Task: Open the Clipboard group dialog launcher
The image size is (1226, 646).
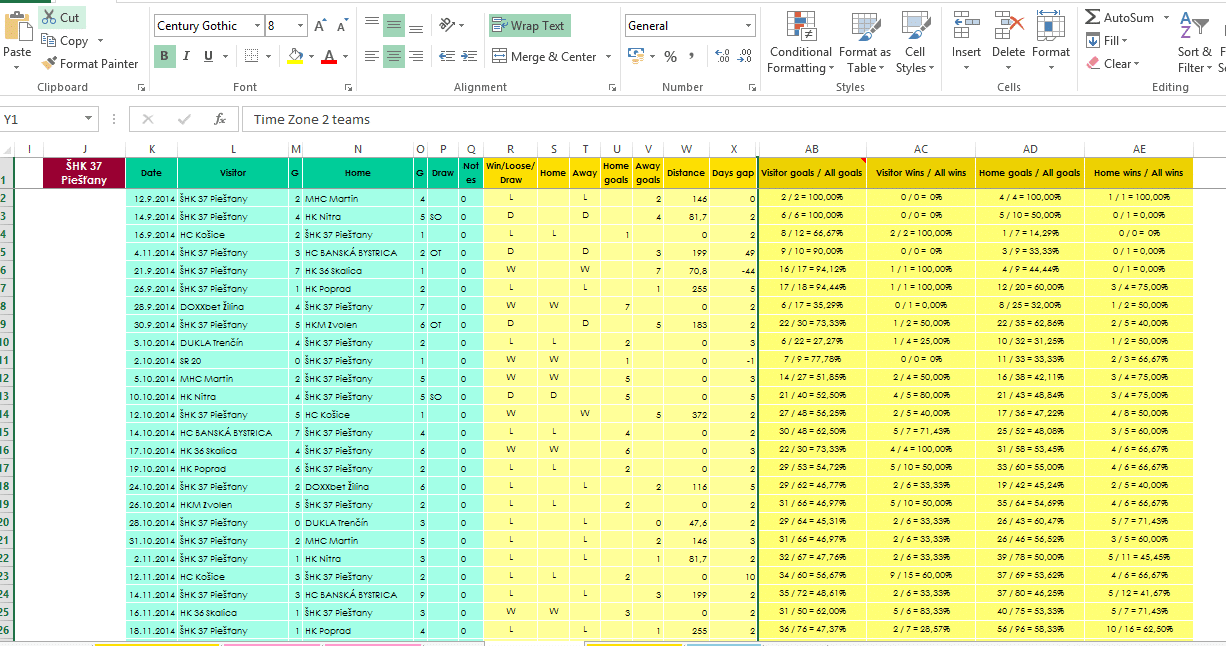Action: (x=141, y=88)
